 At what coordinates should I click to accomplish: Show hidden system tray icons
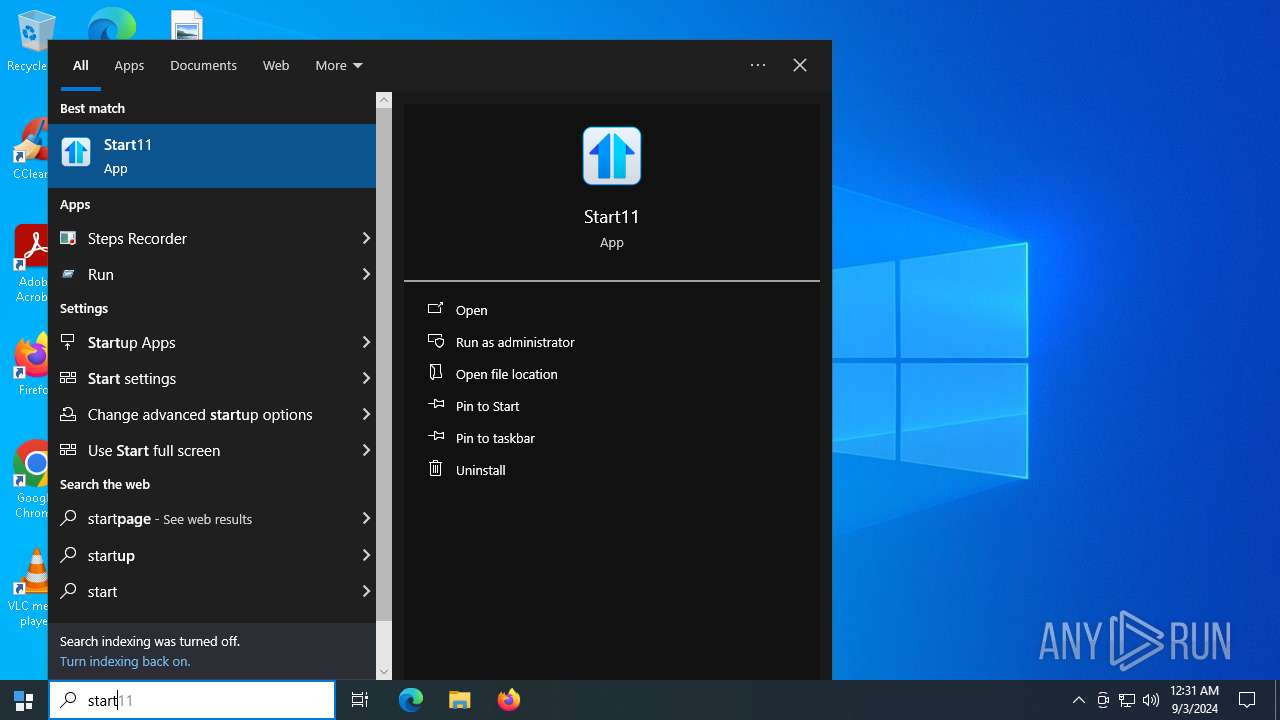[x=1078, y=700]
